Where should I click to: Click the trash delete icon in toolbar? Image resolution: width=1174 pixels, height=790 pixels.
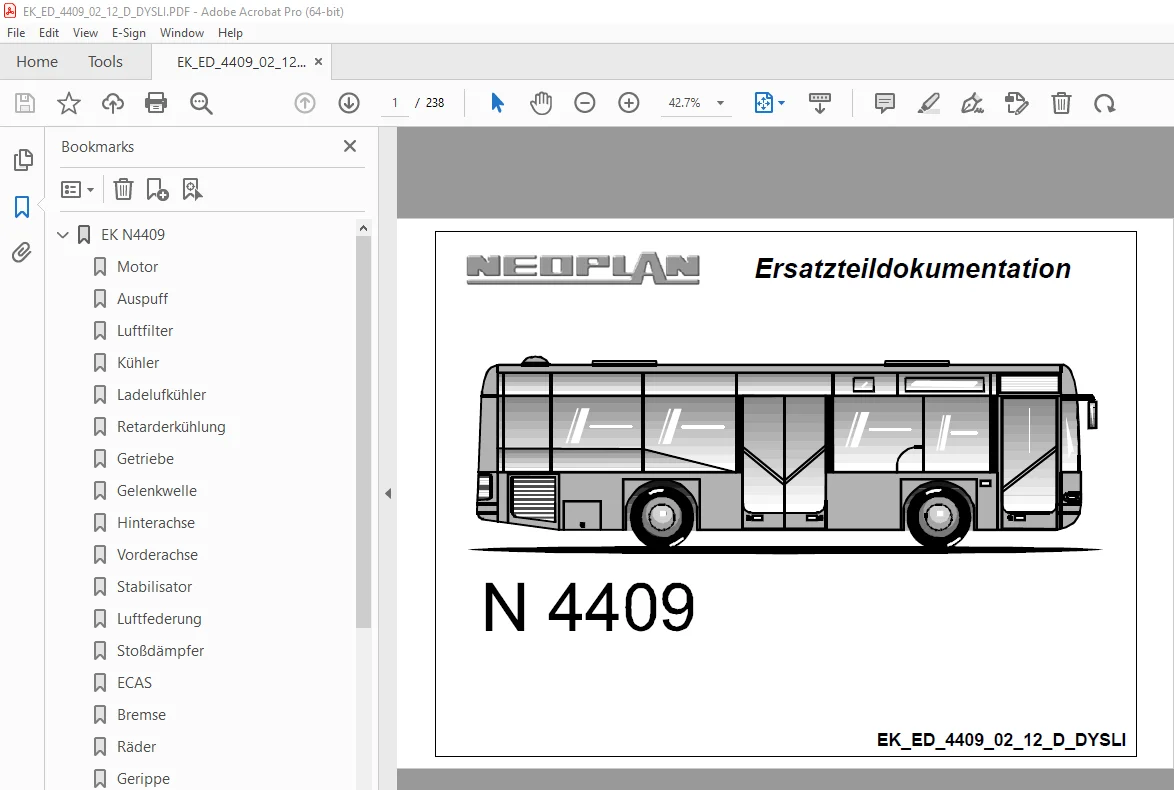pyautogui.click(x=1061, y=103)
